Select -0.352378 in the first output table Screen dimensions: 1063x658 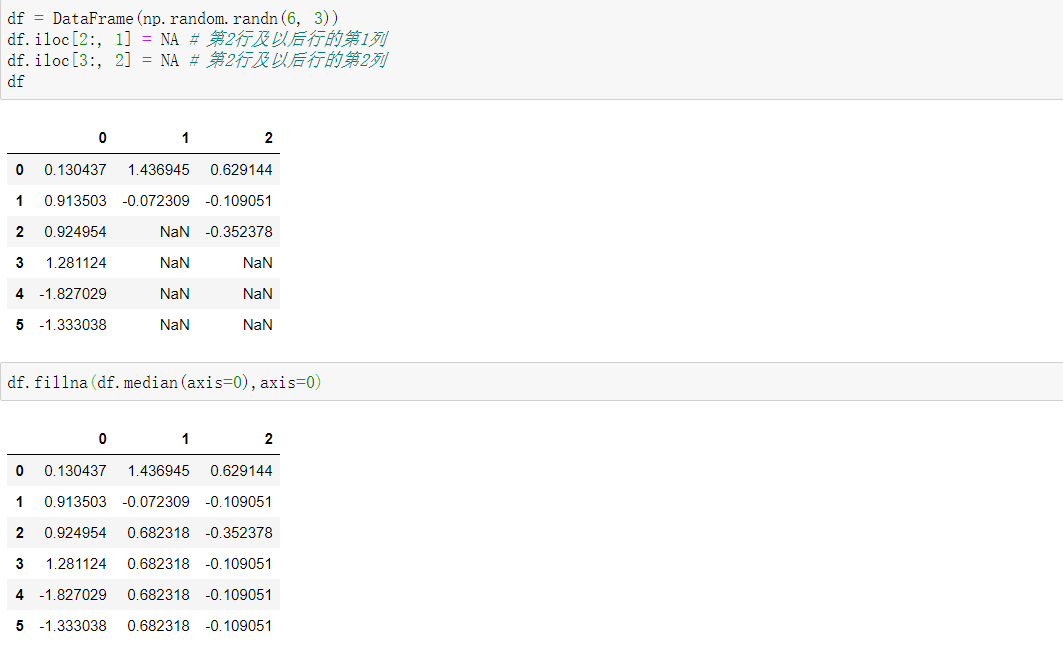click(239, 232)
